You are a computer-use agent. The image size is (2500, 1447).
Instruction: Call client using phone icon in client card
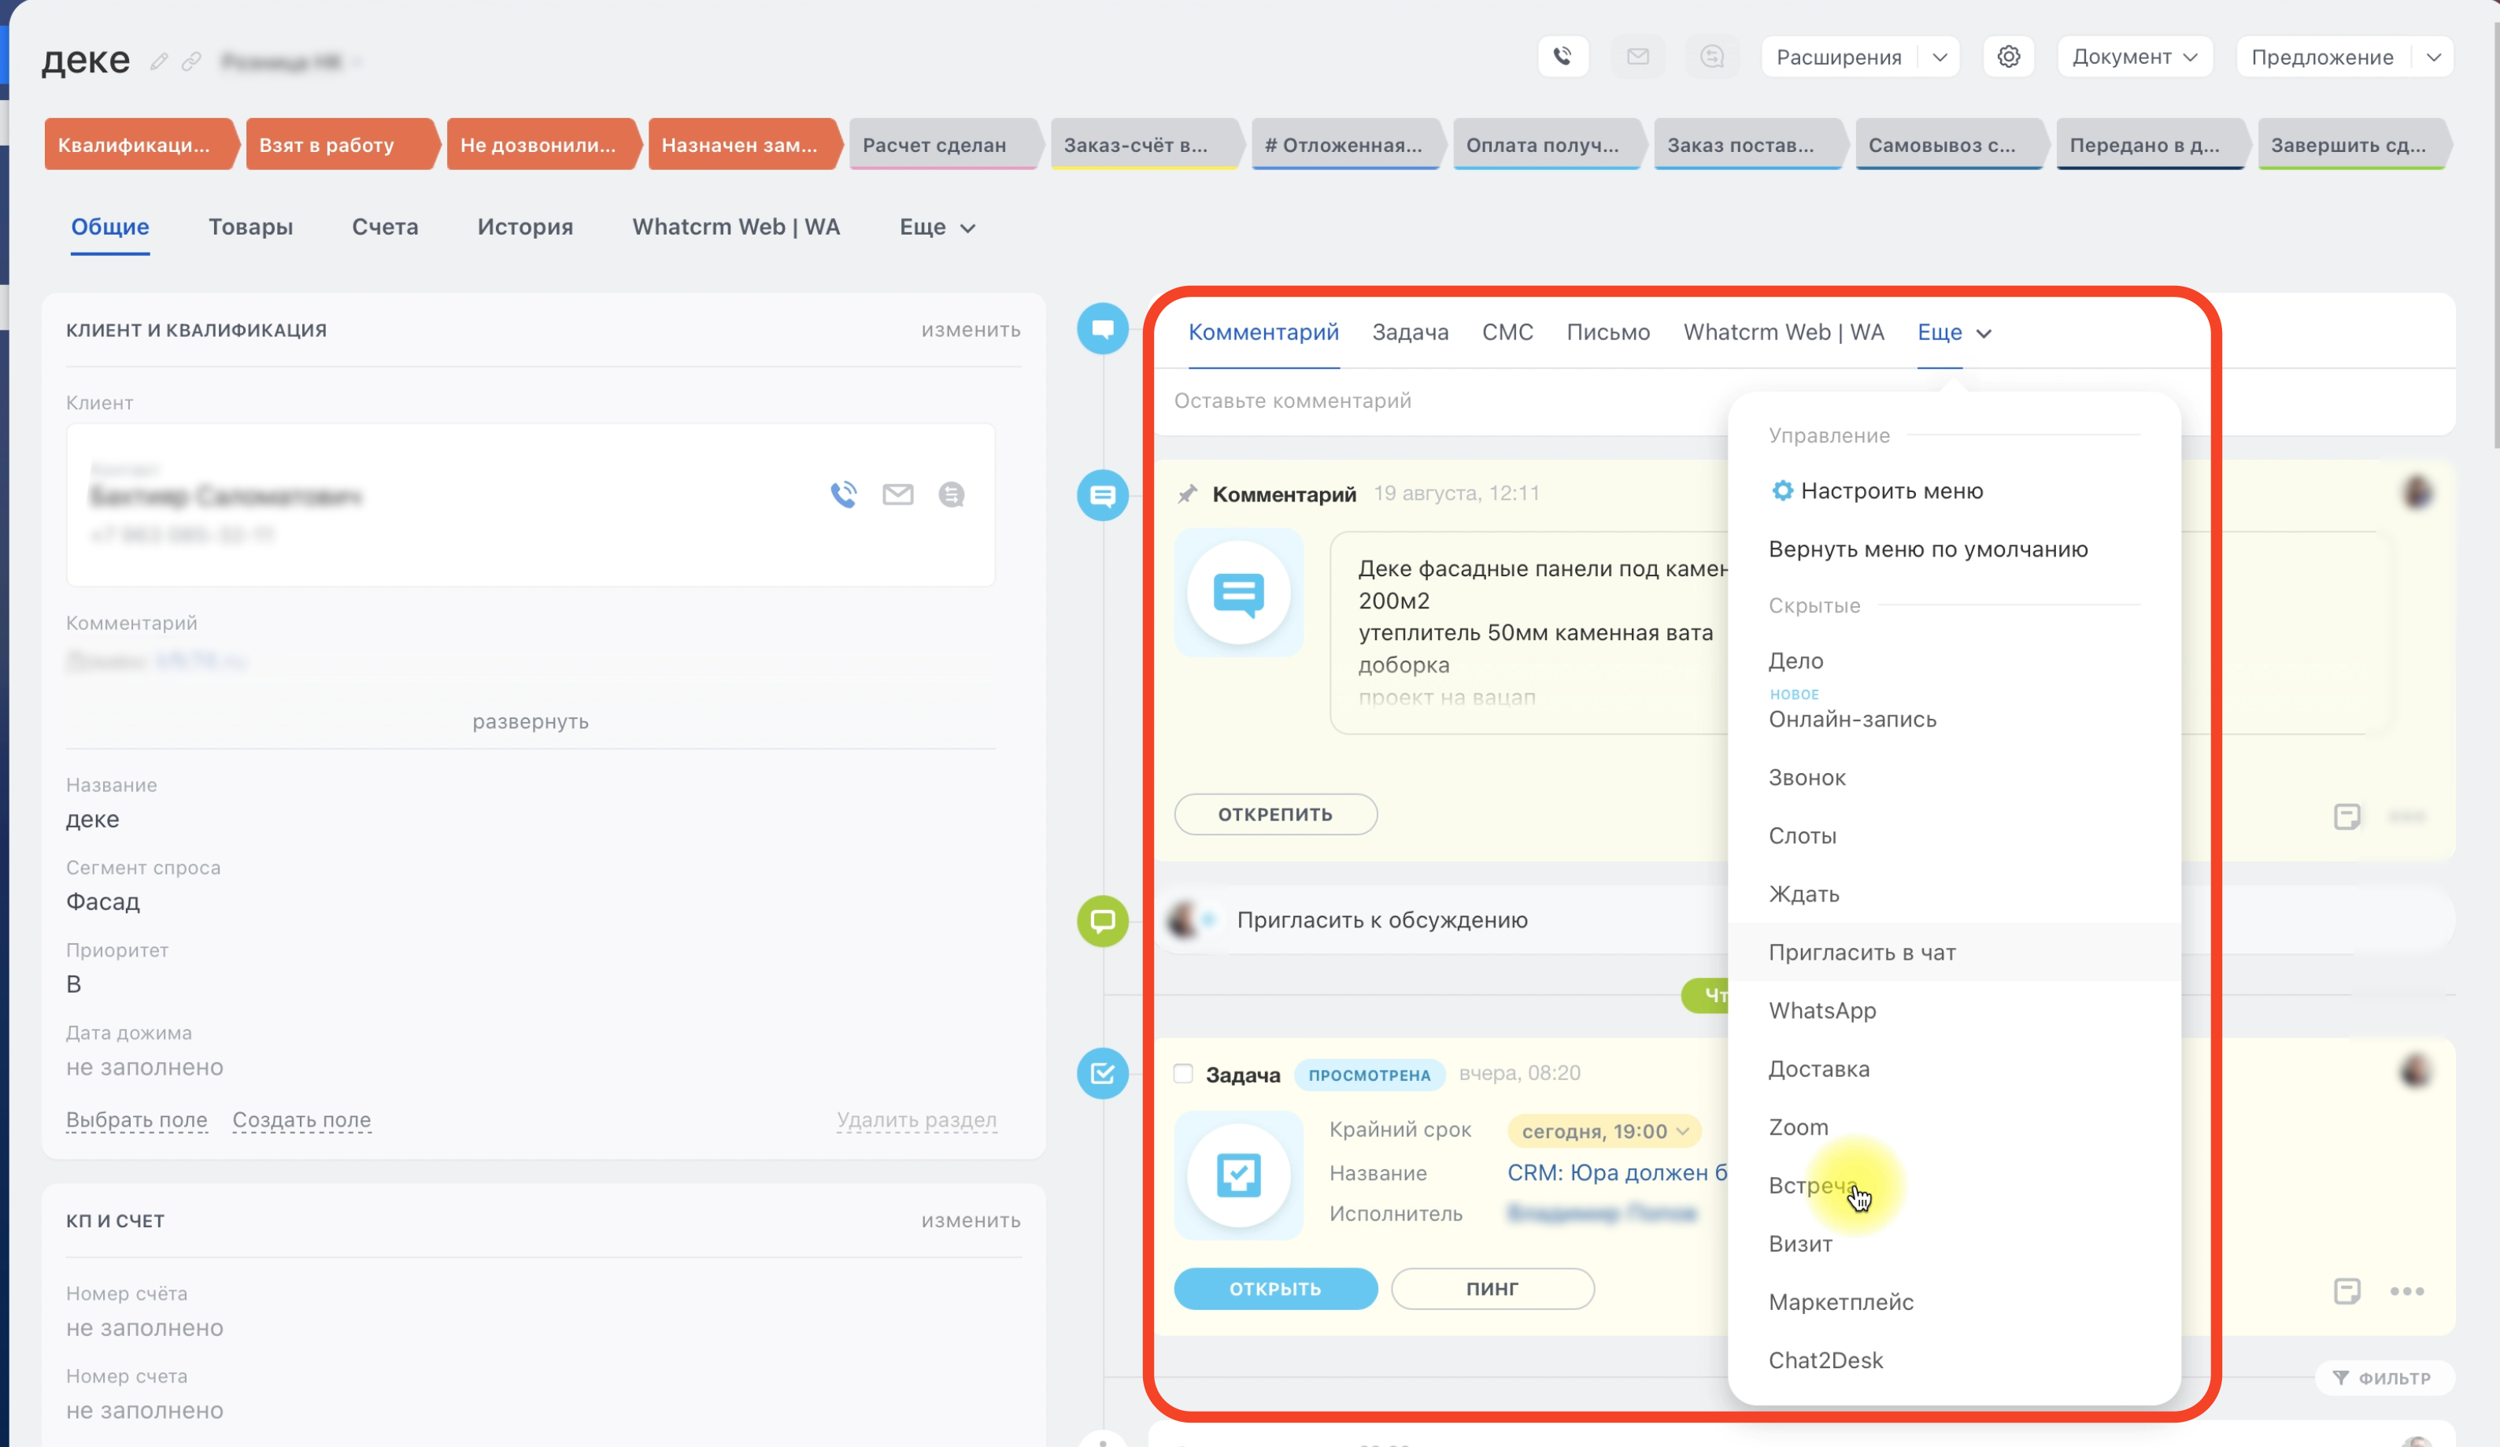pyautogui.click(x=844, y=494)
